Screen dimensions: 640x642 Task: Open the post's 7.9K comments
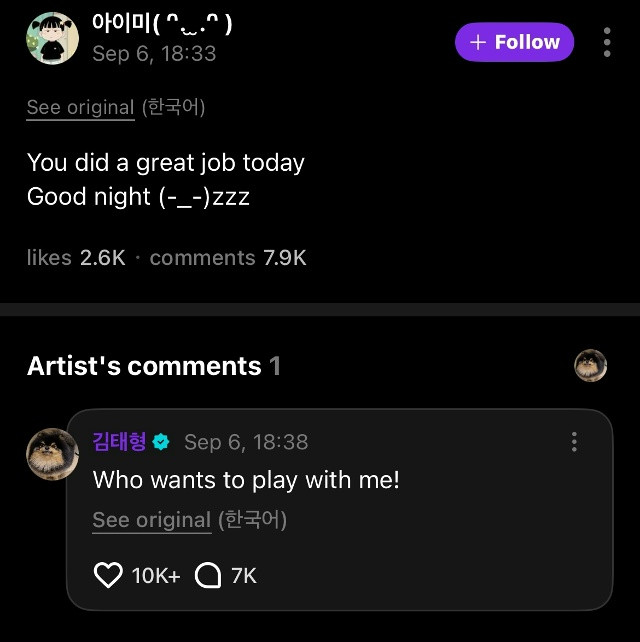pos(228,258)
